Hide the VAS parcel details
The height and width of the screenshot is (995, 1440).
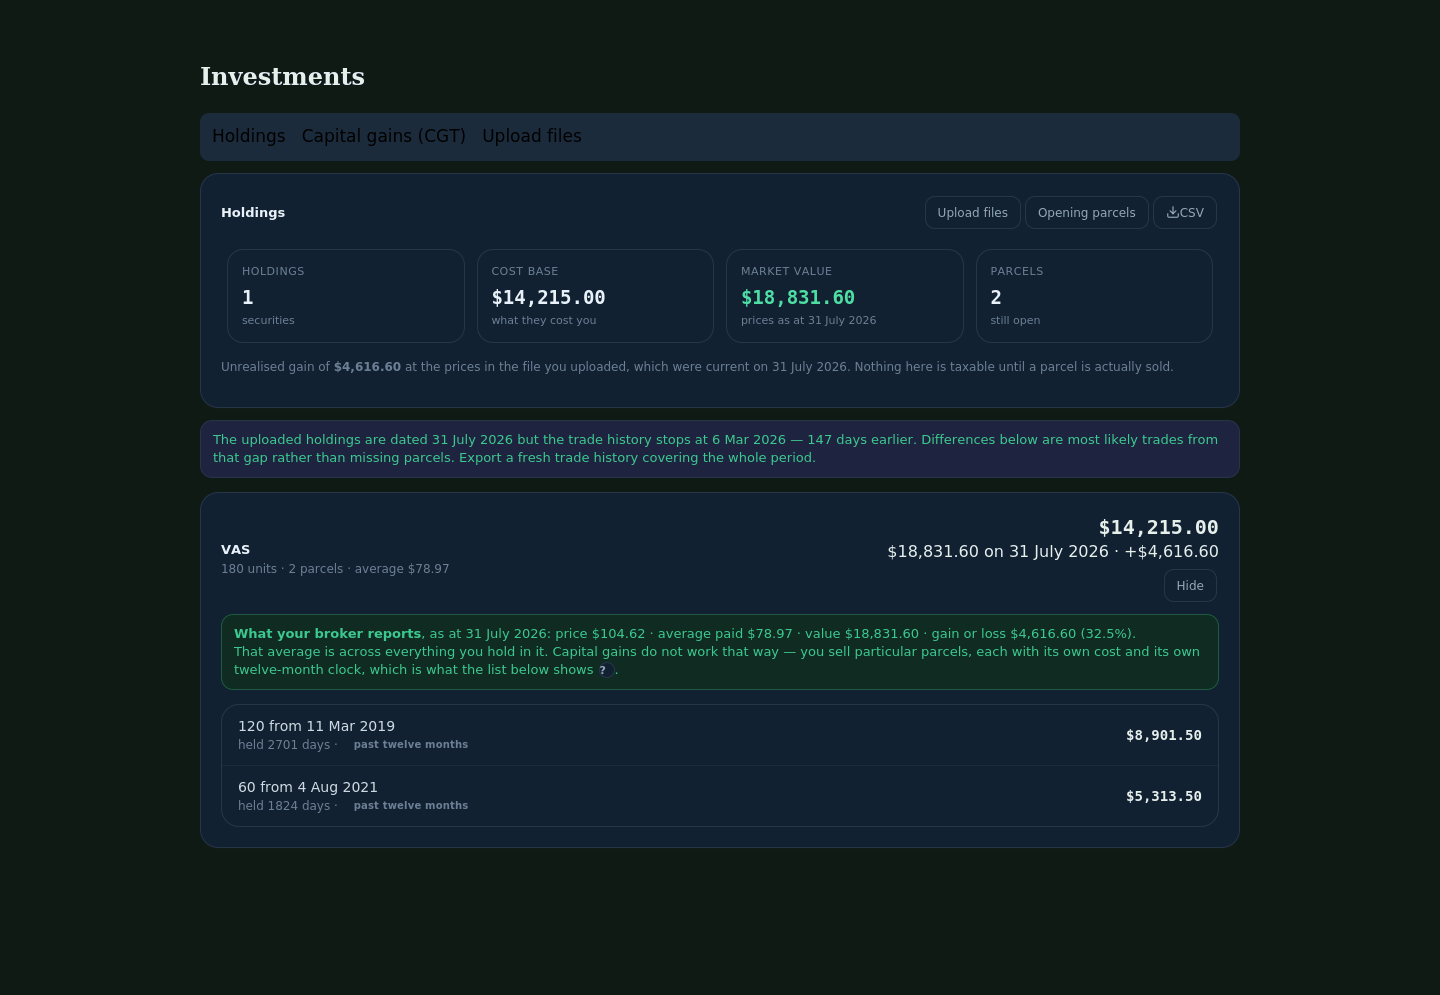pos(1190,586)
